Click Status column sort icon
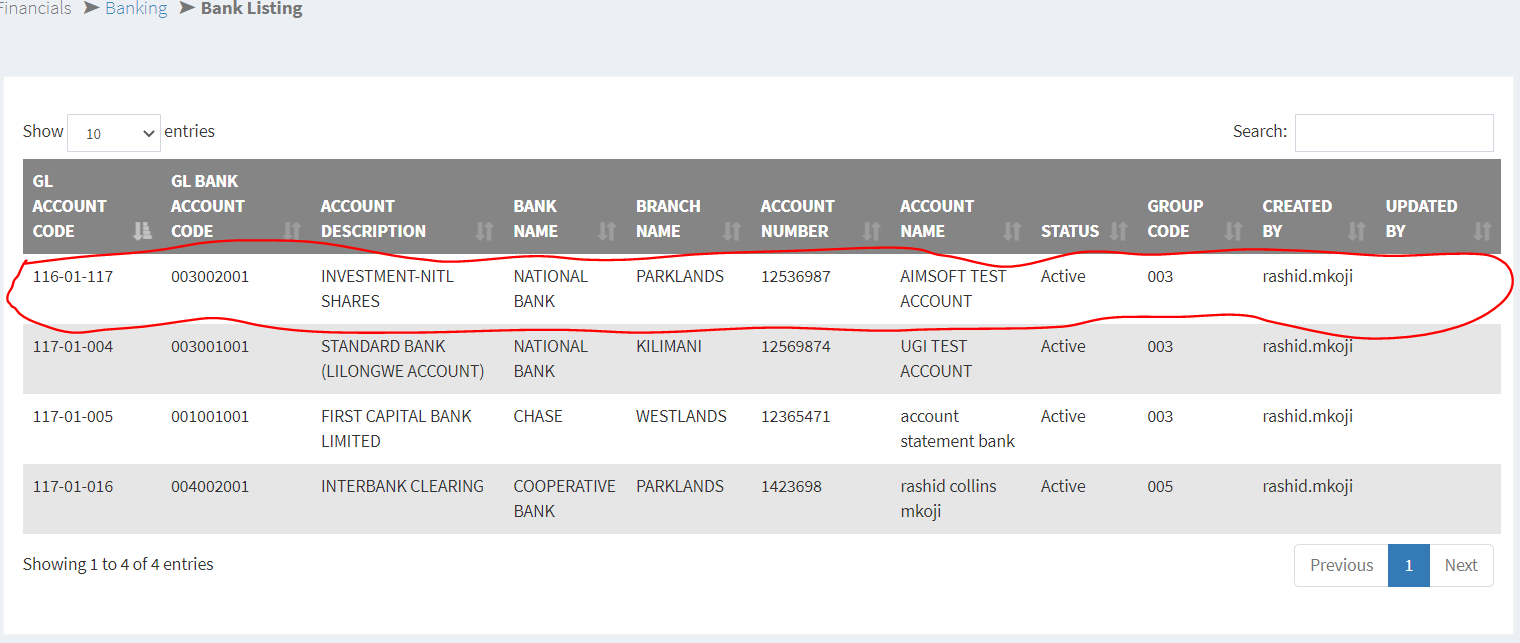Screen dimensions: 1520x643 [x=1118, y=231]
